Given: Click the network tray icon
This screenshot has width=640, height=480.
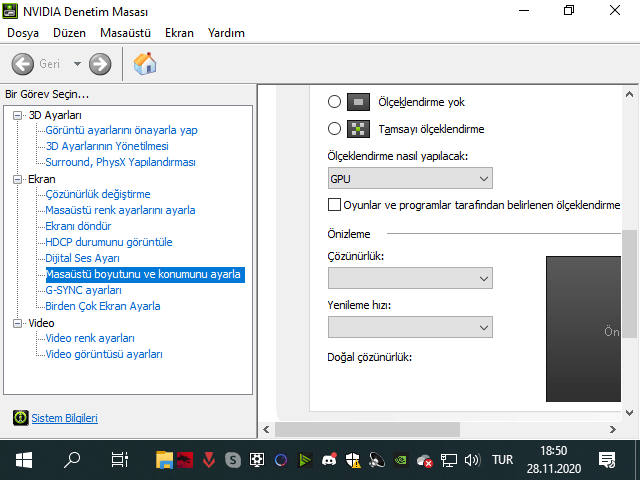Looking at the screenshot, I should tap(449, 460).
